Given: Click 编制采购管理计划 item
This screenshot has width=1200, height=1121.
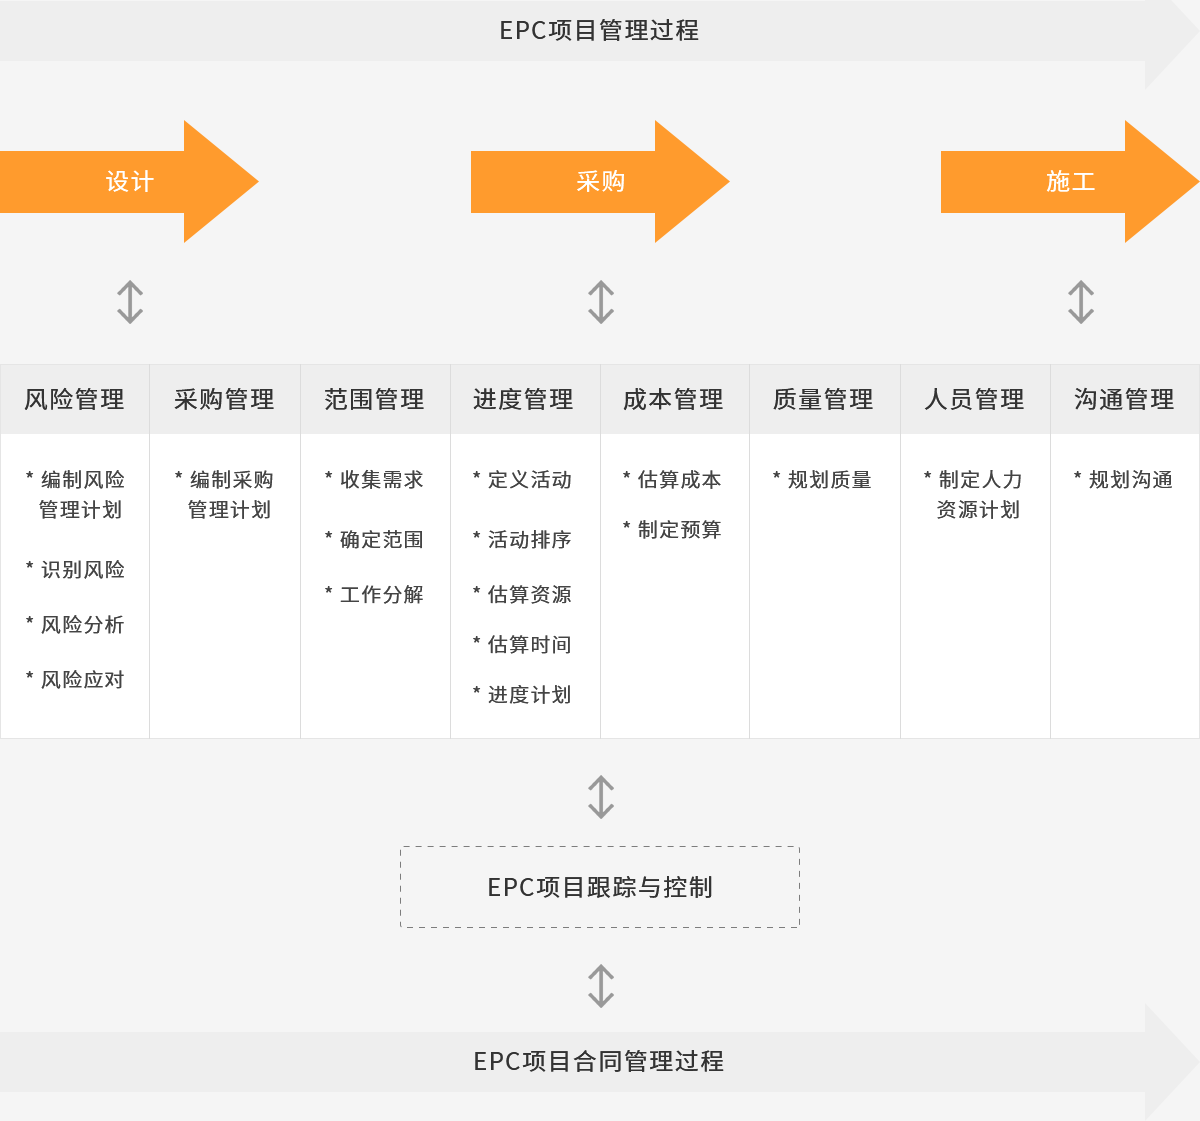Looking at the screenshot, I should pos(224,495).
